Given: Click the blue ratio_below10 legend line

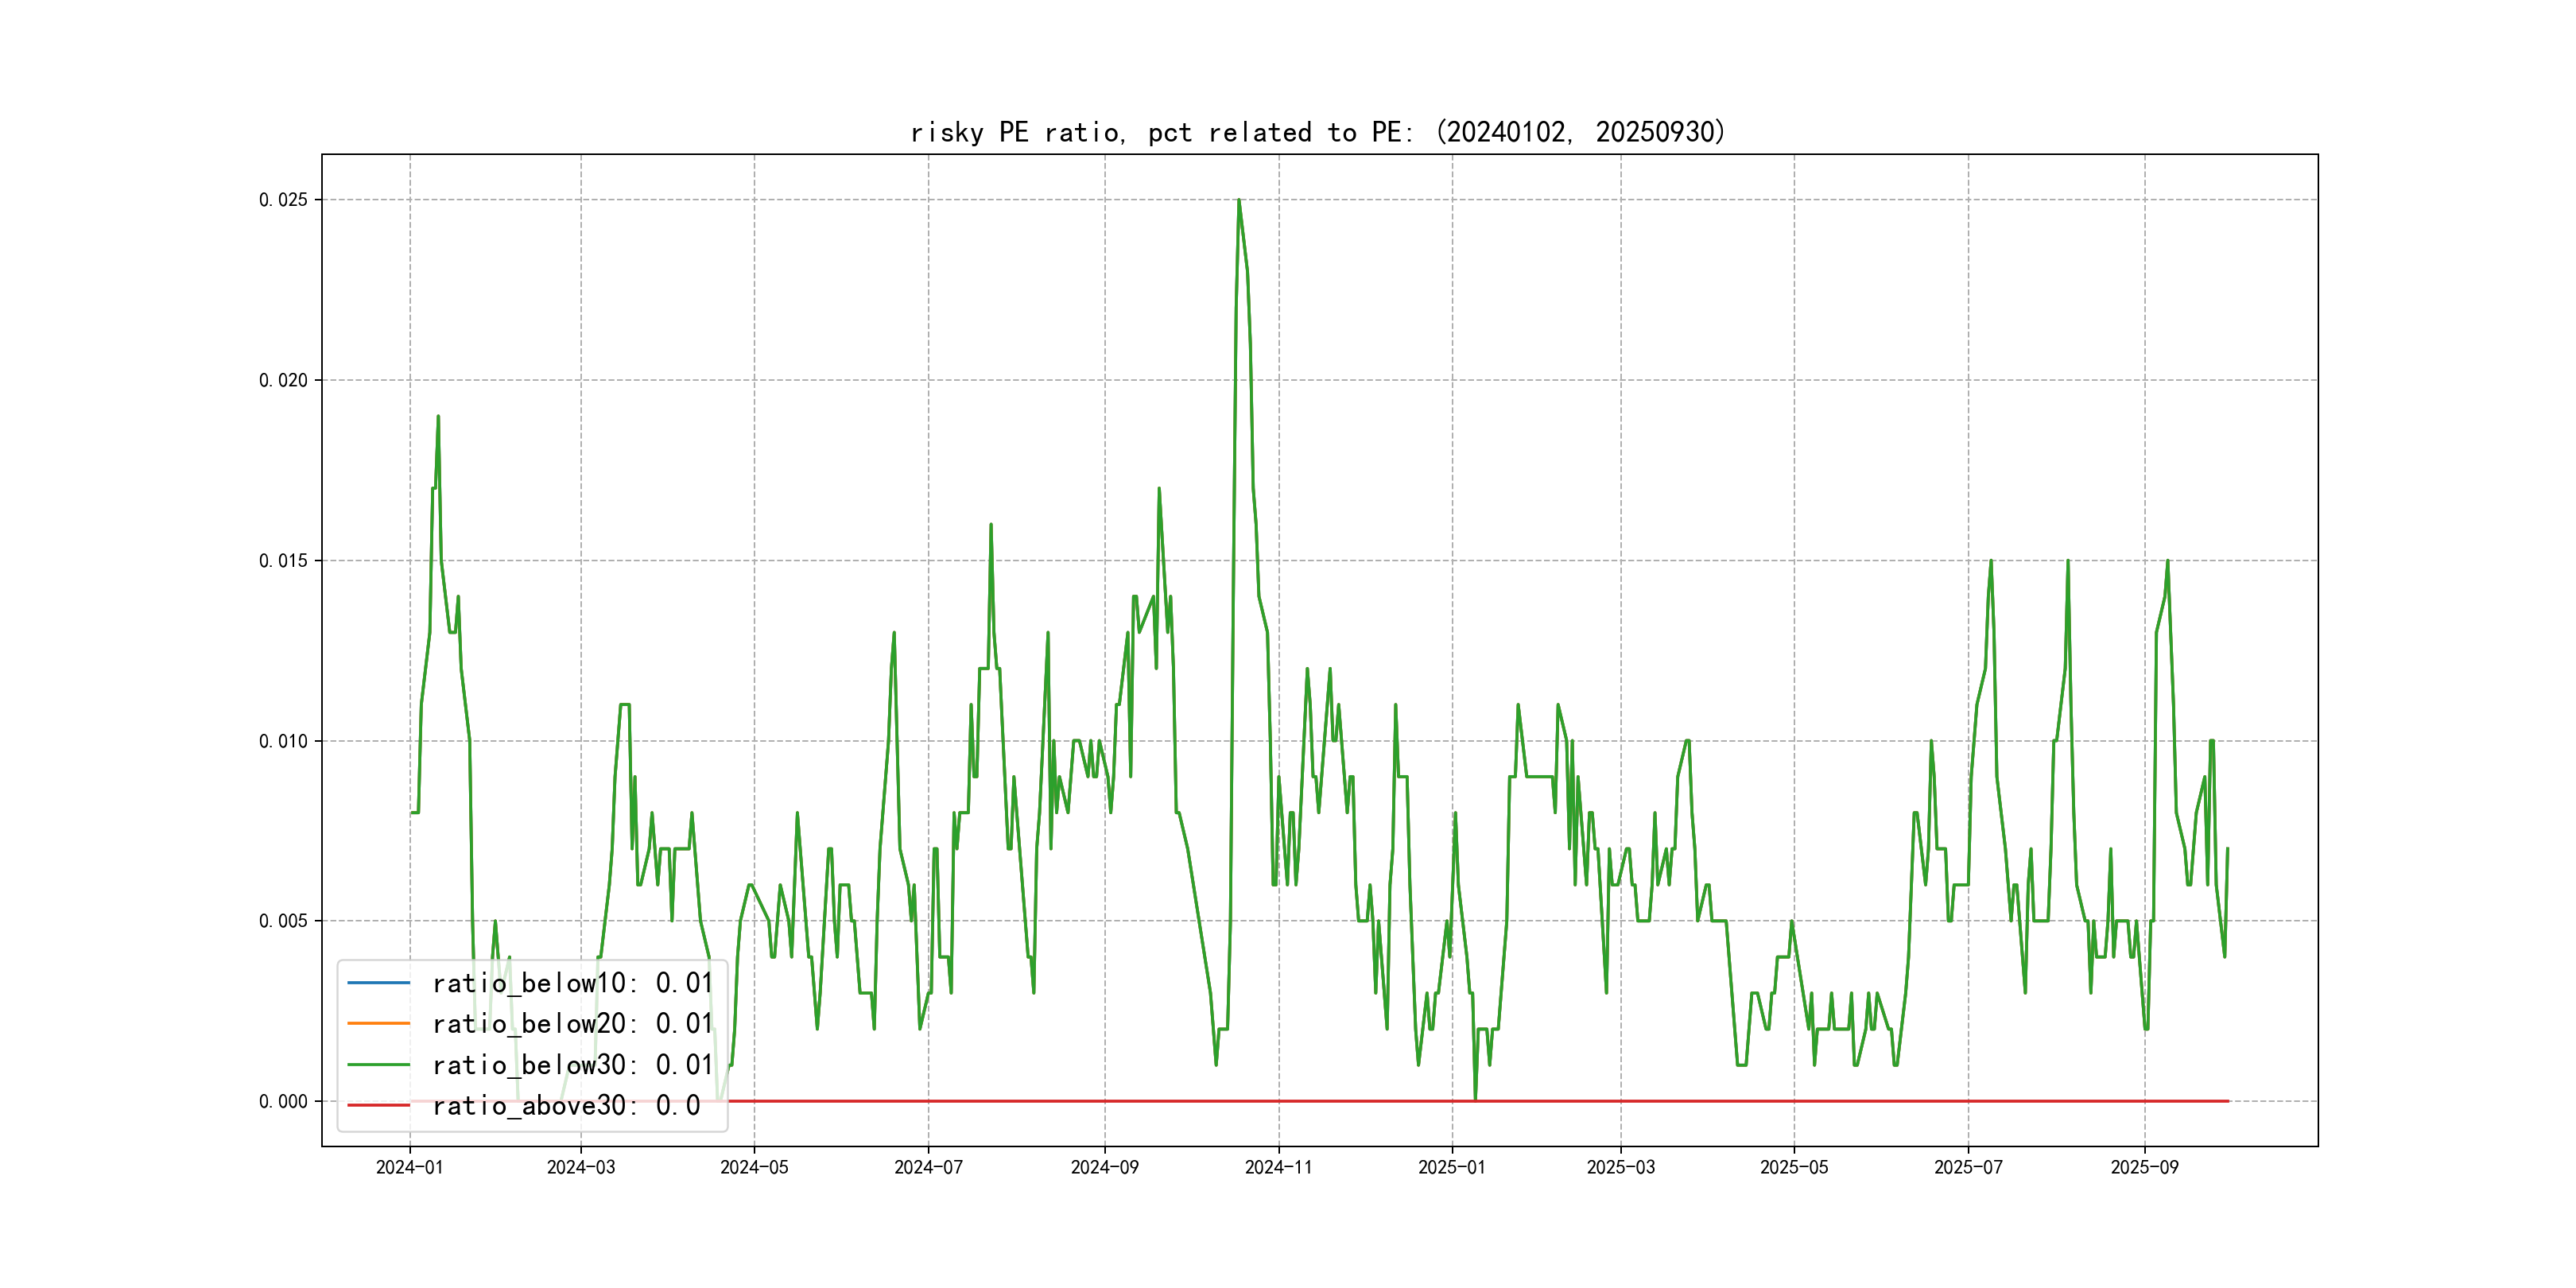Looking at the screenshot, I should [x=378, y=983].
